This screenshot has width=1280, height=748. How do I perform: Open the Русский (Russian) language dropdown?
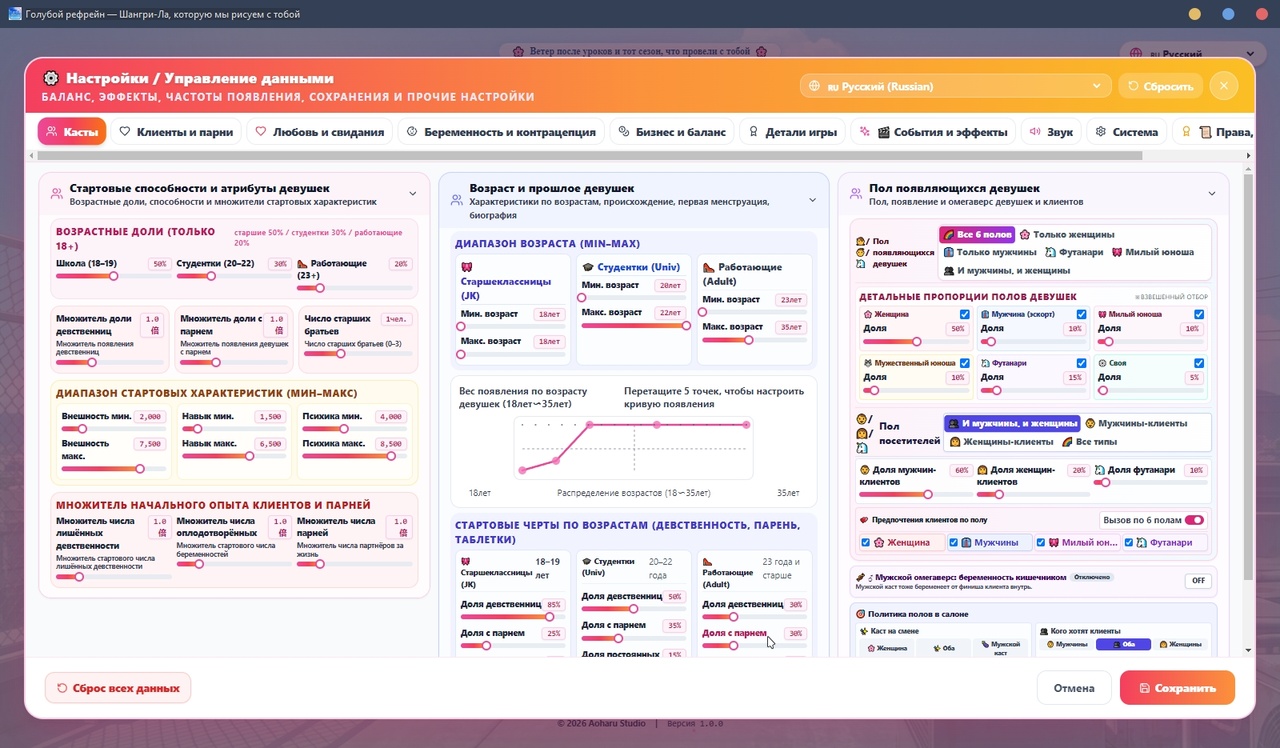[955, 86]
